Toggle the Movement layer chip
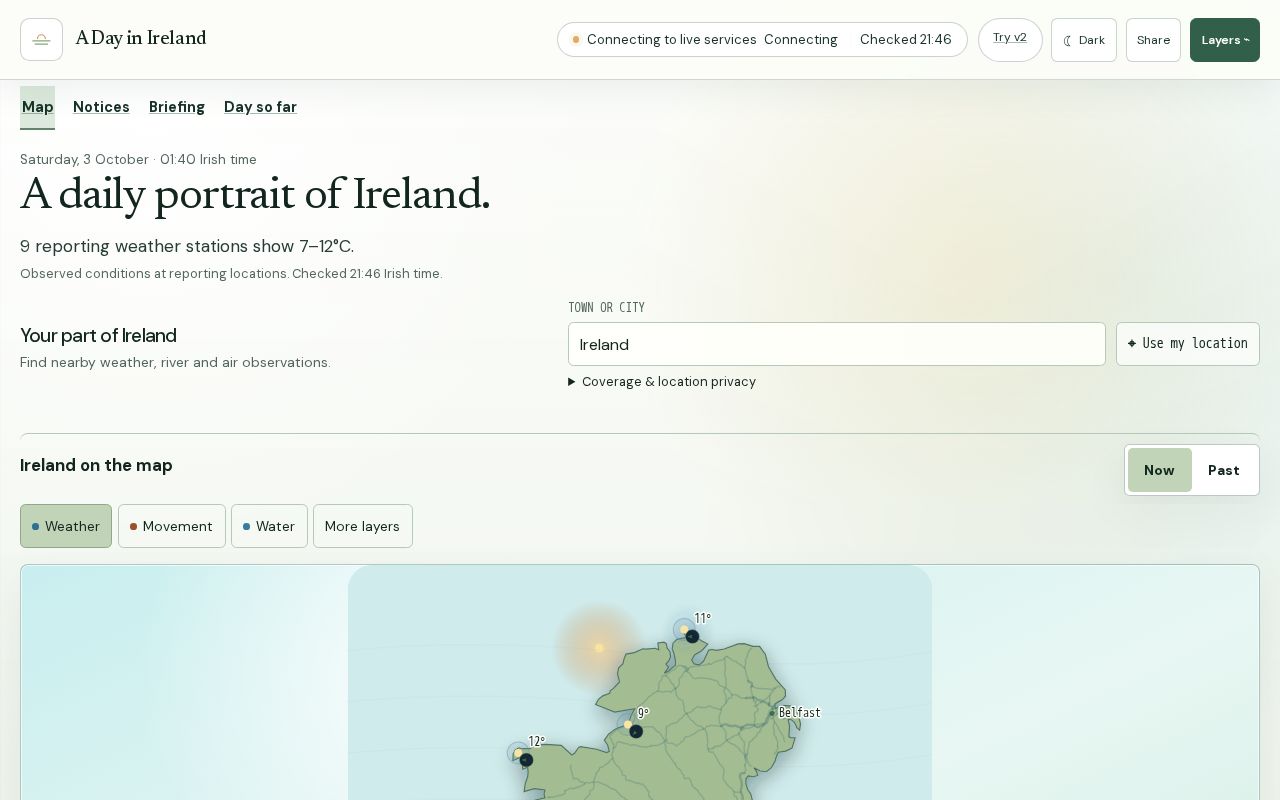1280x800 pixels. coord(172,526)
